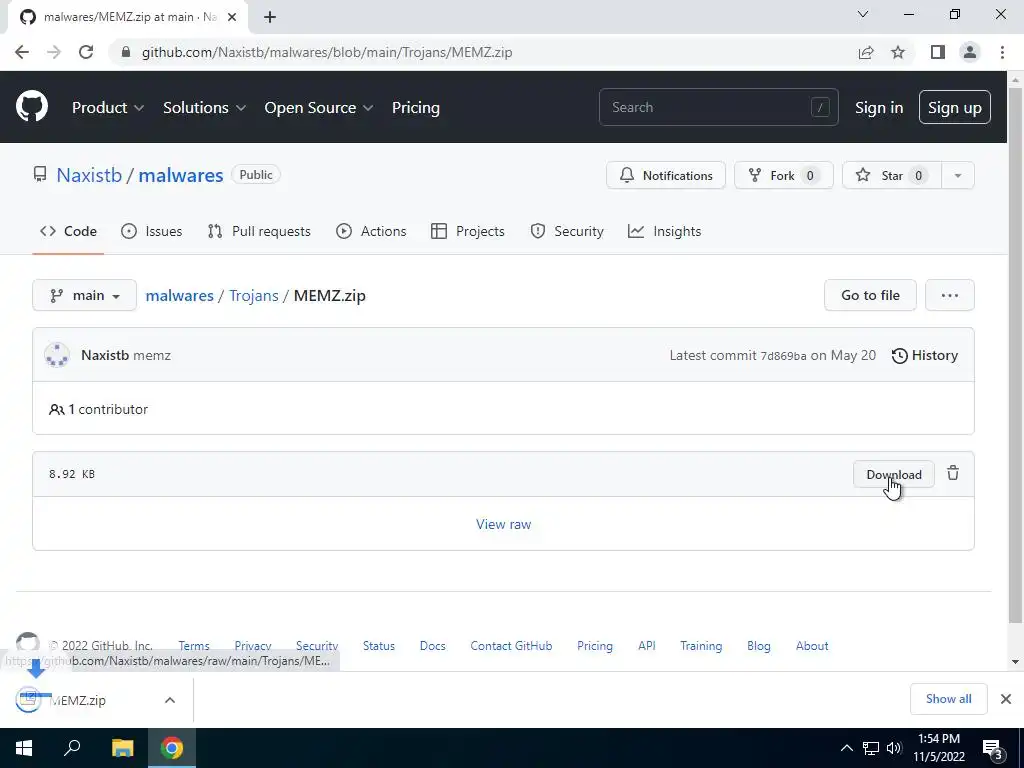The image size is (1024, 768).
Task: Show hidden tray icons chevron
Action: click(x=846, y=748)
